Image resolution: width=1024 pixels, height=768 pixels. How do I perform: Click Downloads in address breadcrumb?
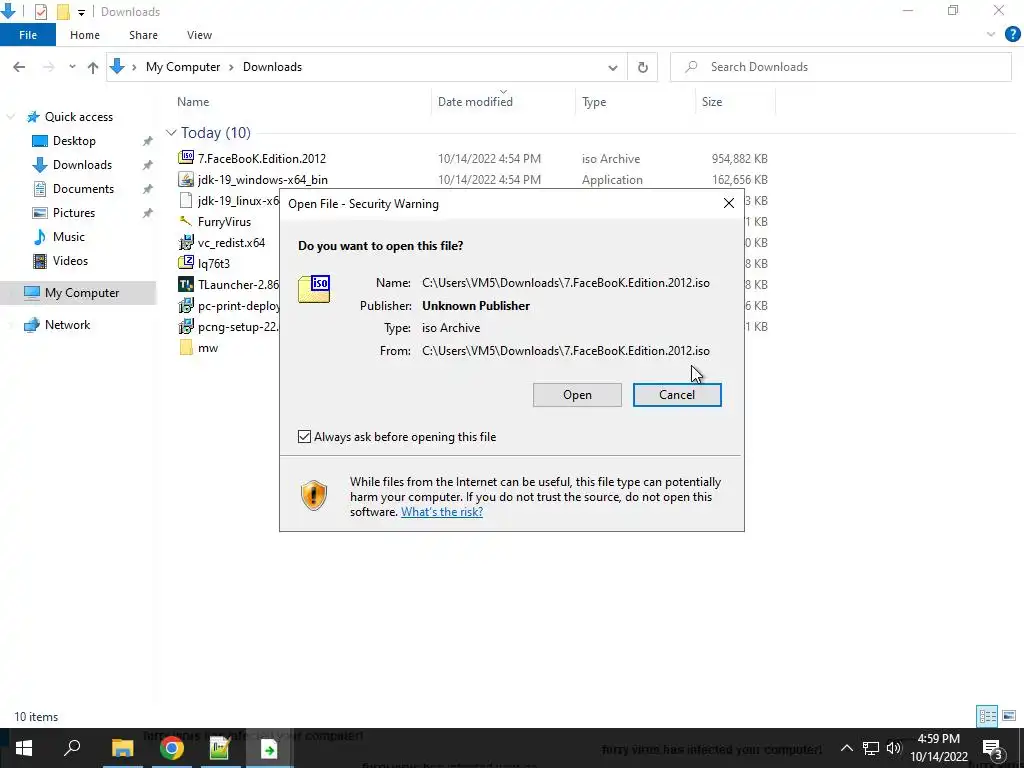click(272, 67)
